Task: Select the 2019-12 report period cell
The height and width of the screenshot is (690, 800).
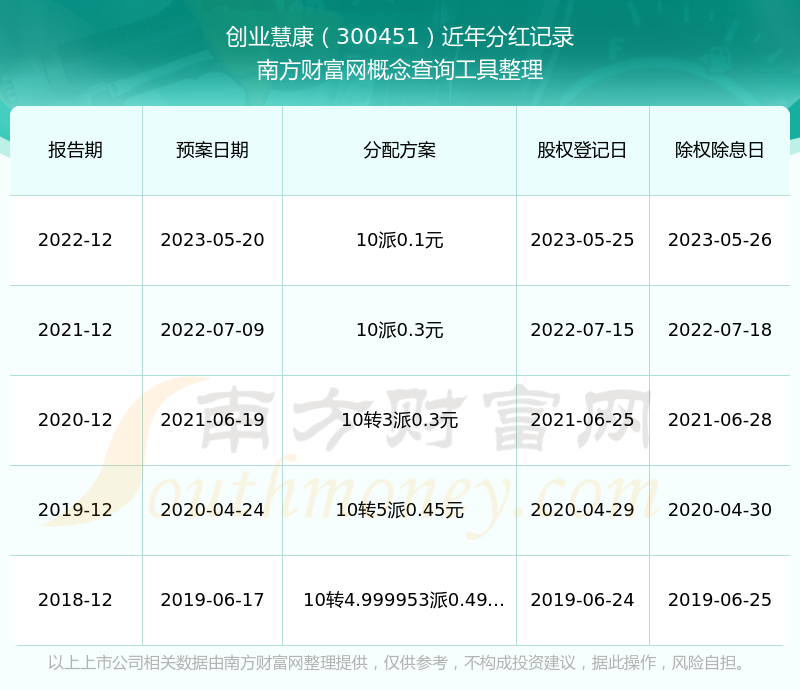Action: 76,510
